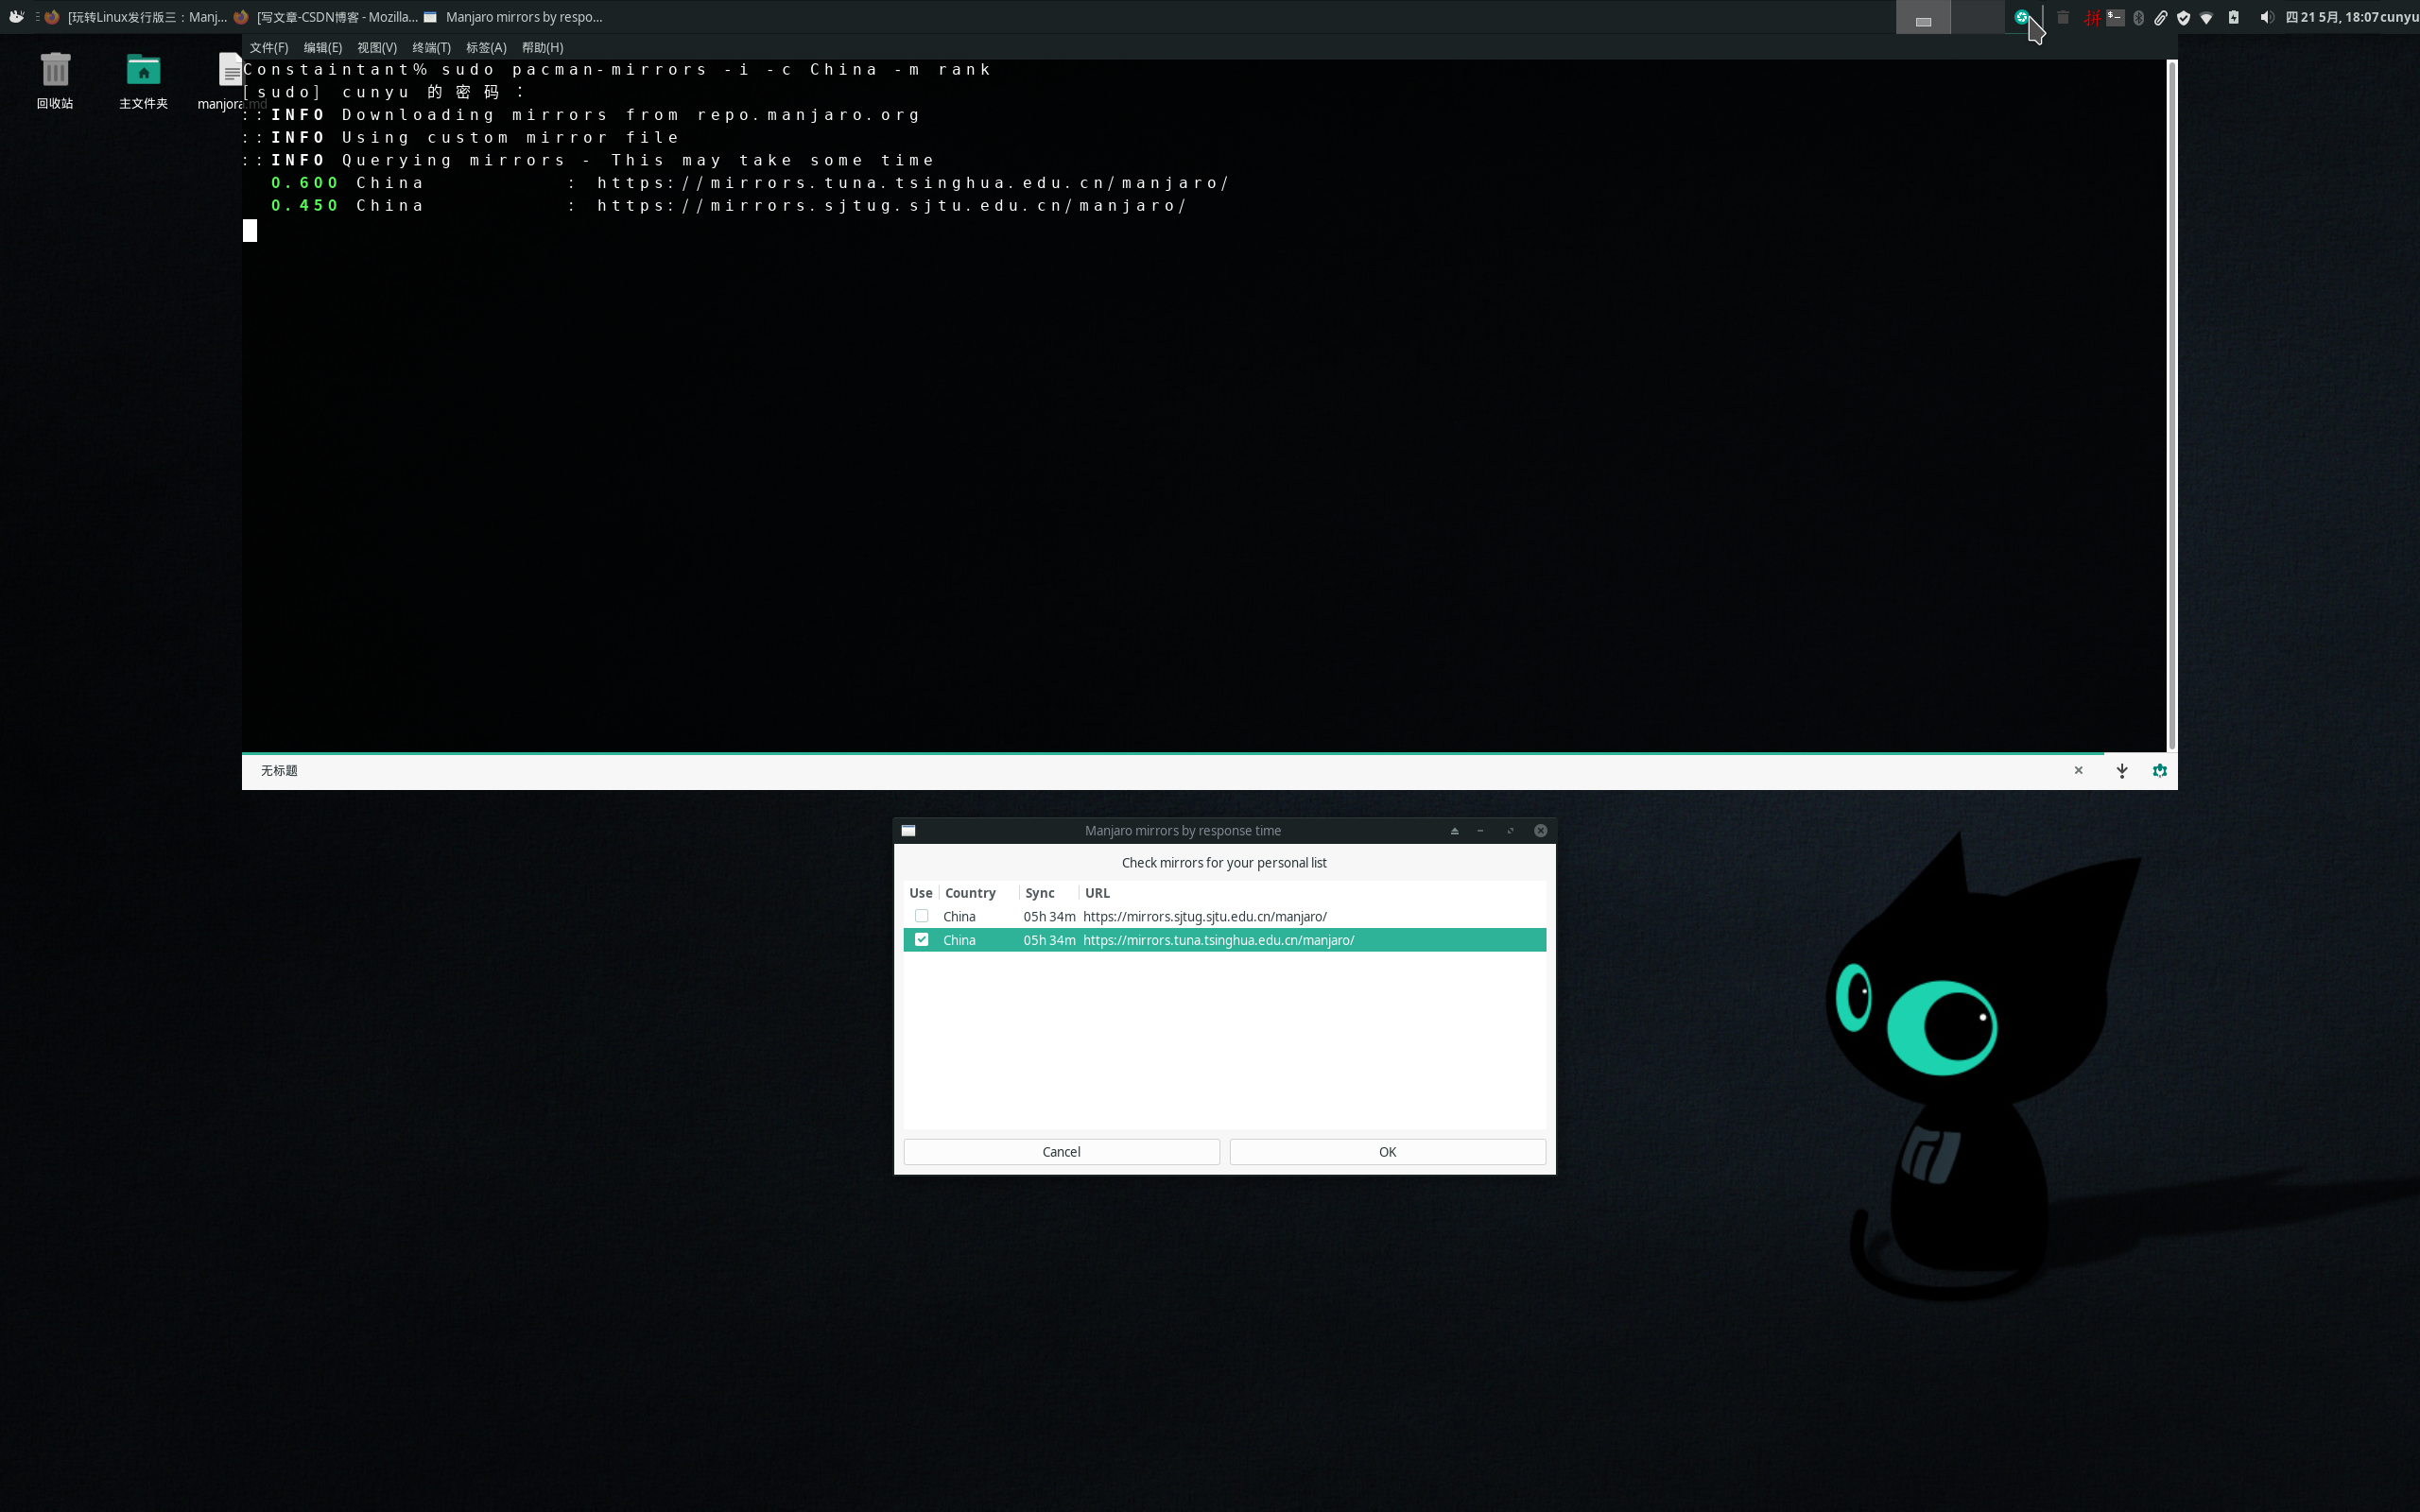Sort mirrors by the Use column header
The height and width of the screenshot is (1512, 2420).
(920, 893)
